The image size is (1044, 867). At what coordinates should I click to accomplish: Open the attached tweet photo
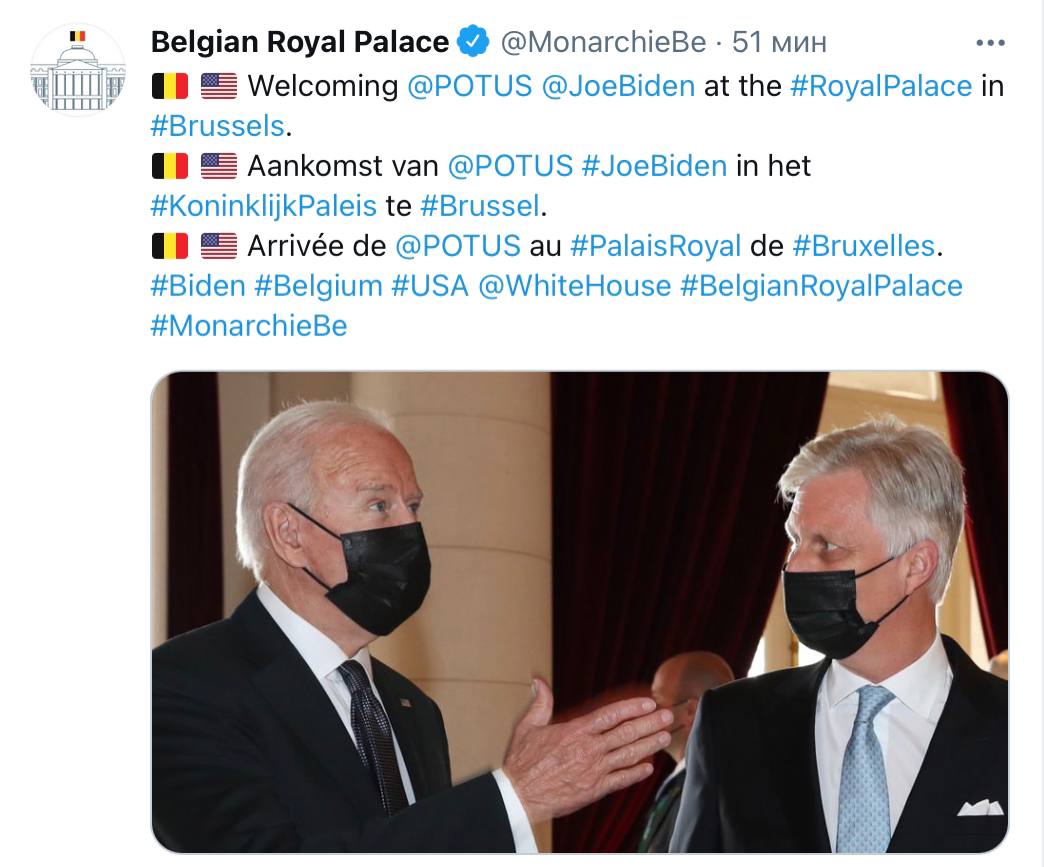(579, 612)
